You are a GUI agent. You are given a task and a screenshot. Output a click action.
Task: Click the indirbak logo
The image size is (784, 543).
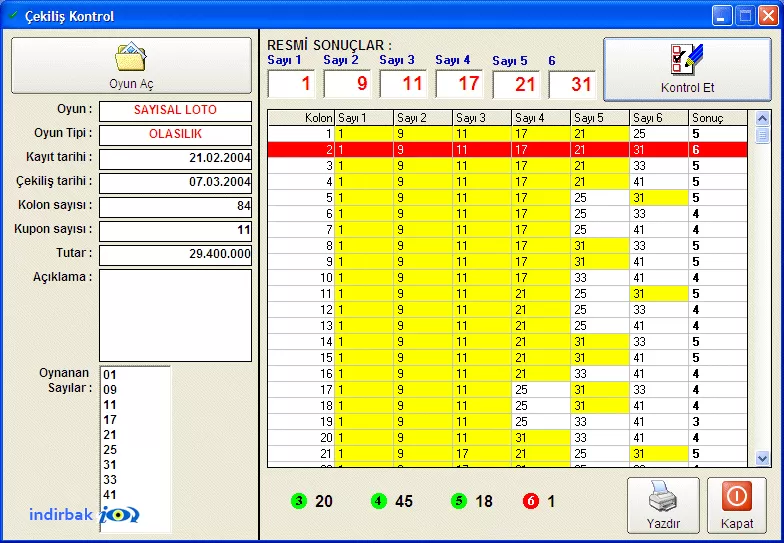[x=84, y=514]
